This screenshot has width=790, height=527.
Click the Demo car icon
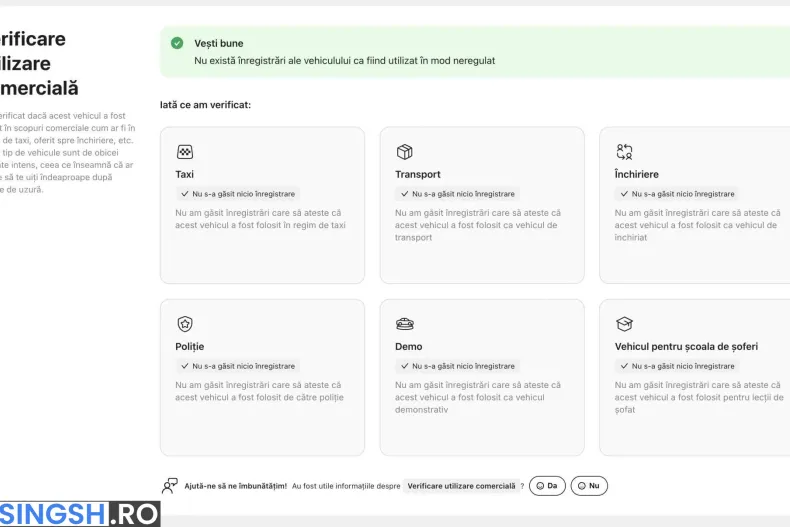point(405,324)
